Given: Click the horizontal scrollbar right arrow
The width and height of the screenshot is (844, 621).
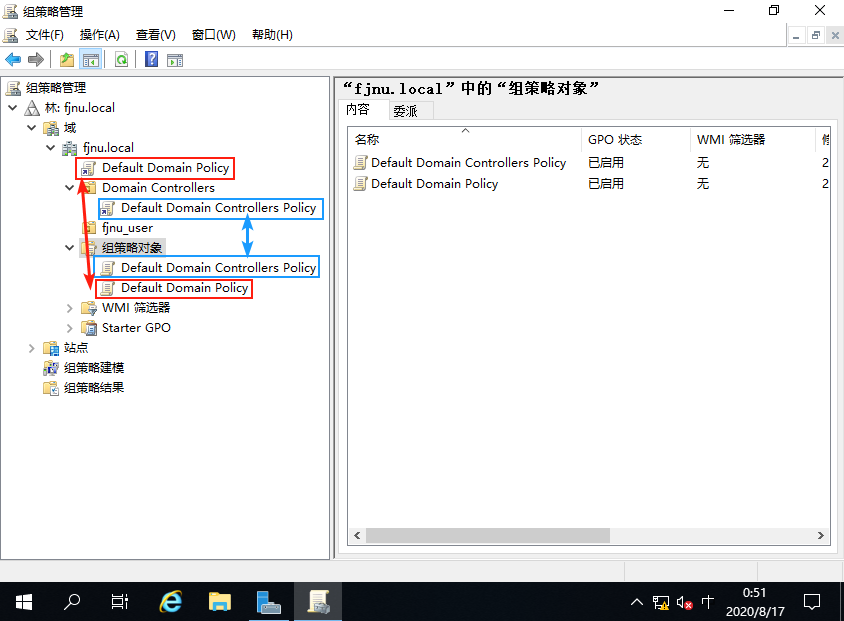Looking at the screenshot, I should point(820,535).
